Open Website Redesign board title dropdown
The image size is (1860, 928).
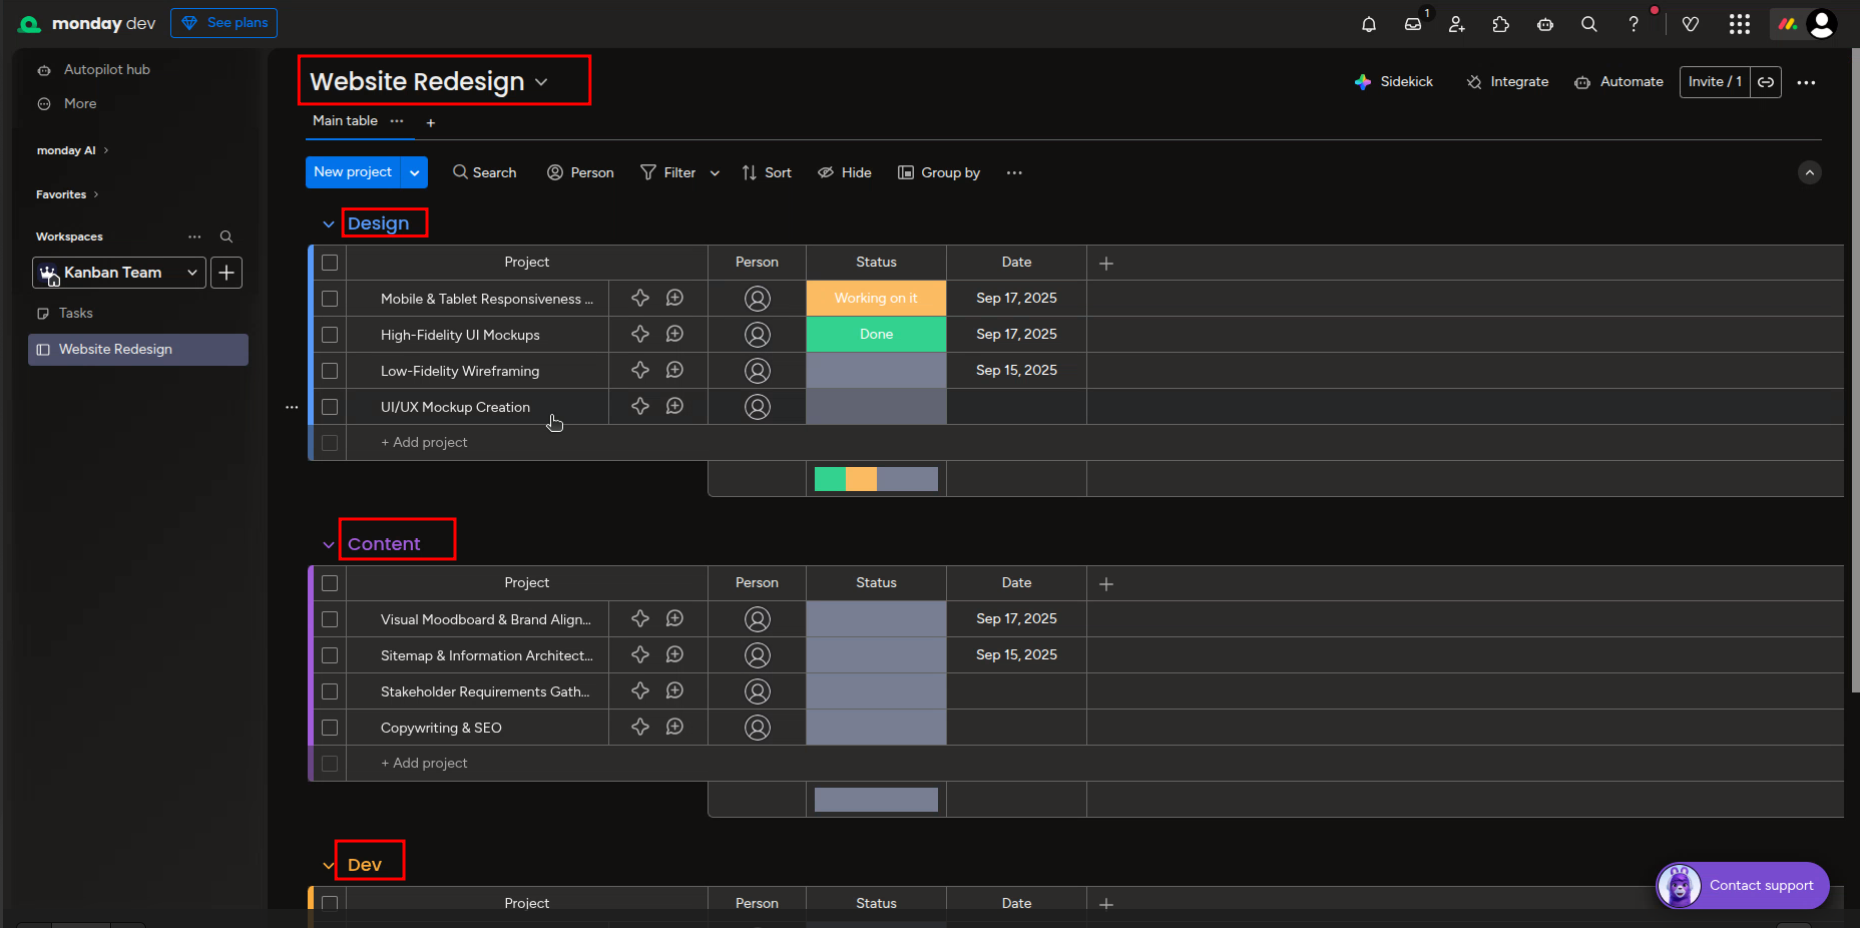pos(541,82)
